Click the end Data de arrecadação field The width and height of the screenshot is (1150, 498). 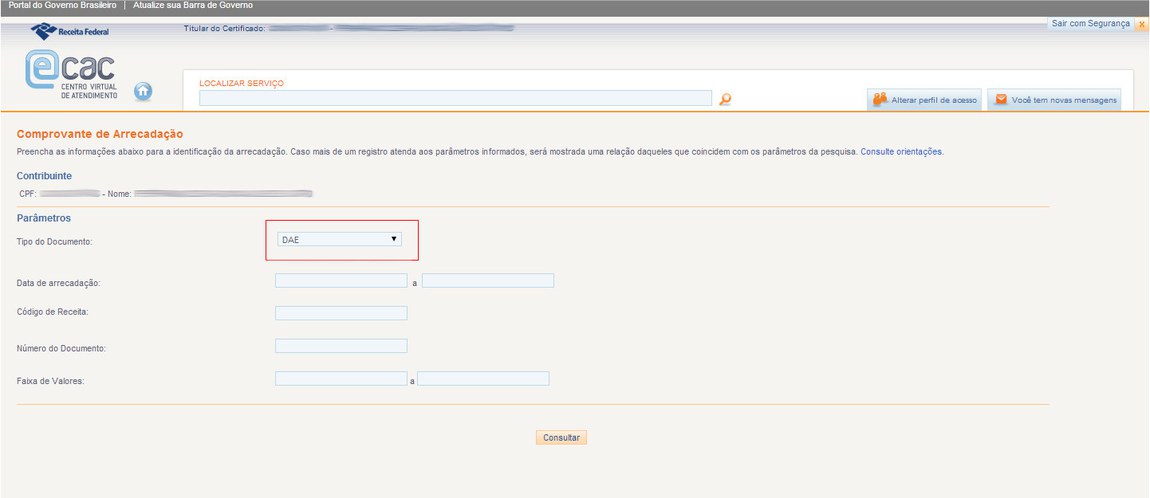(x=488, y=281)
